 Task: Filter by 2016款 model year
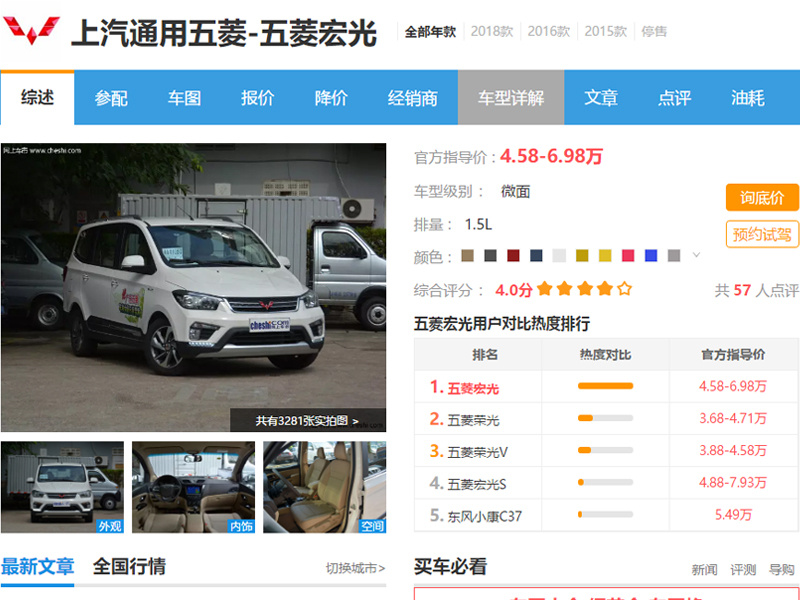point(548,32)
